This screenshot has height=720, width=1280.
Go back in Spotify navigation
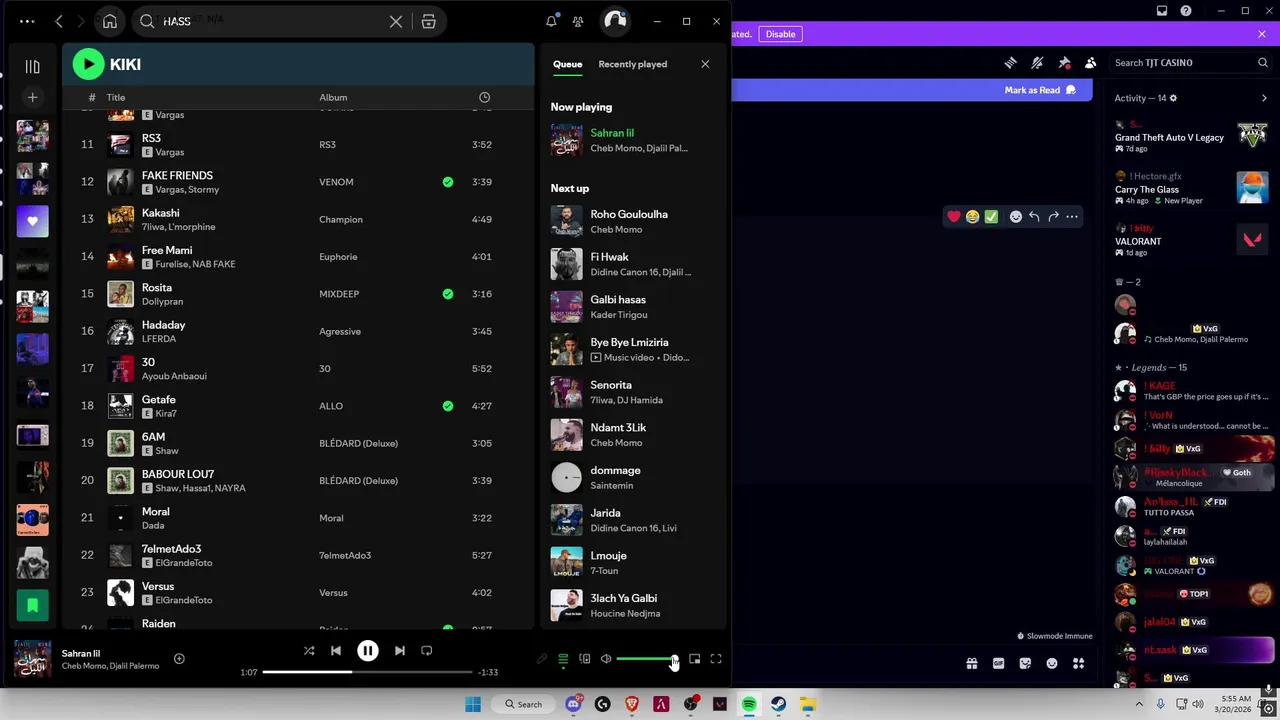[59, 21]
